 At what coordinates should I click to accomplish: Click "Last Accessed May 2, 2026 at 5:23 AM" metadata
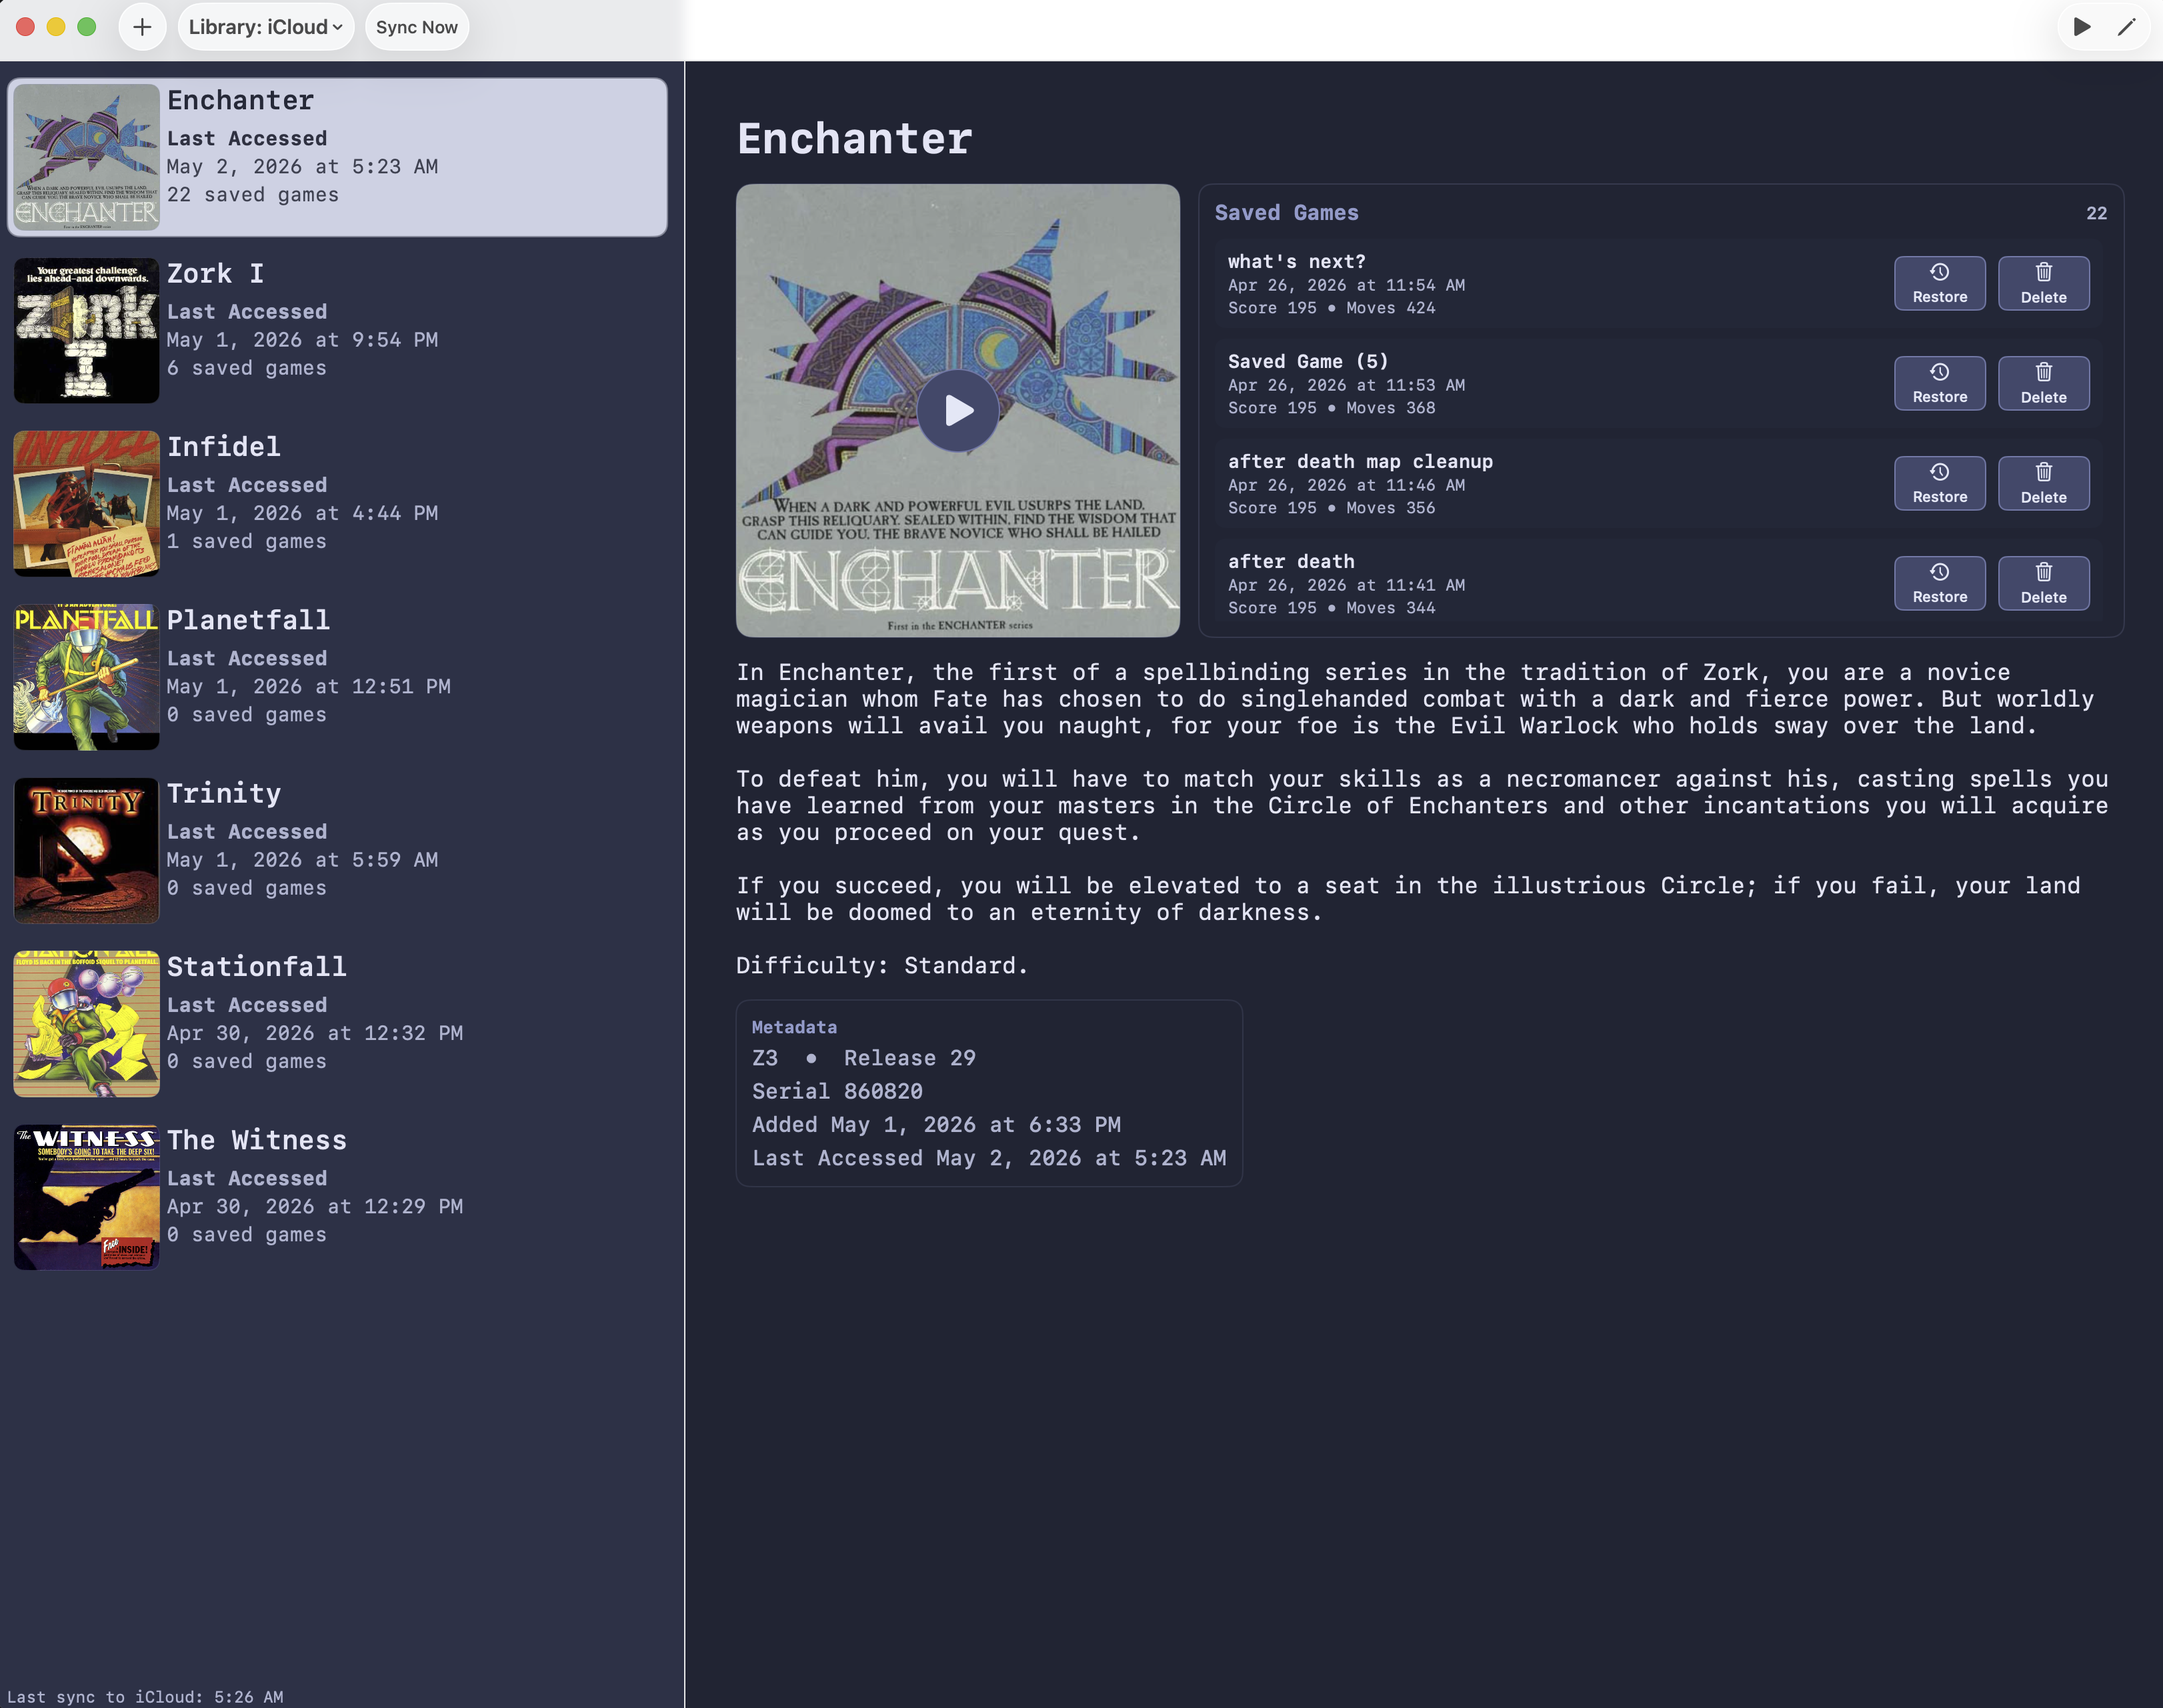(x=989, y=1158)
